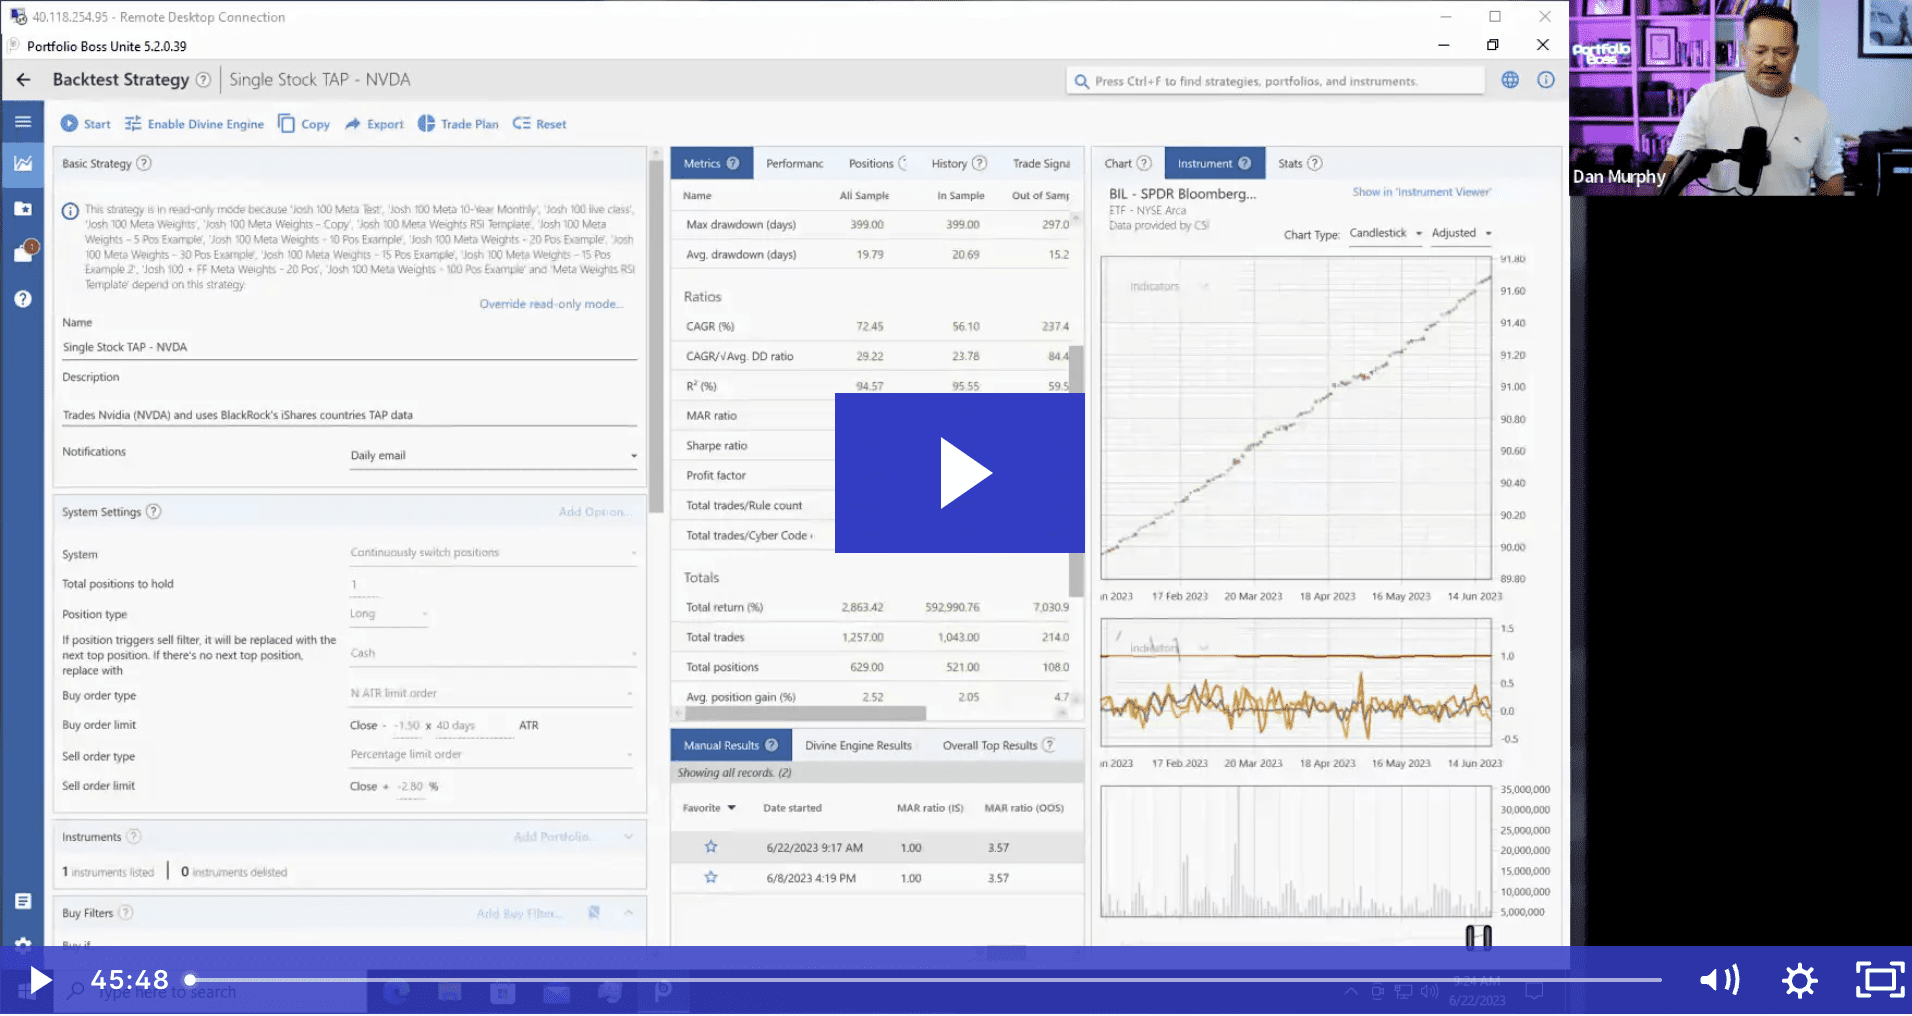Collapse the Instruments section chevron
The width and height of the screenshot is (1912, 1016).
click(x=628, y=836)
